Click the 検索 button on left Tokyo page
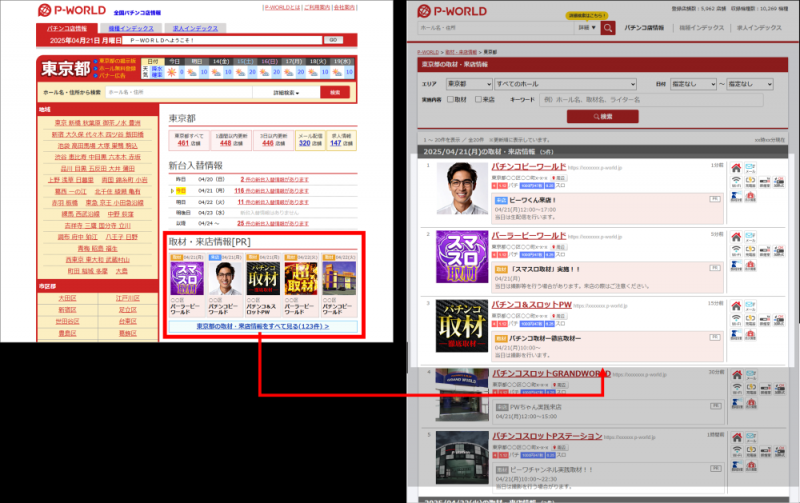The width and height of the screenshot is (800, 503). 335,92
